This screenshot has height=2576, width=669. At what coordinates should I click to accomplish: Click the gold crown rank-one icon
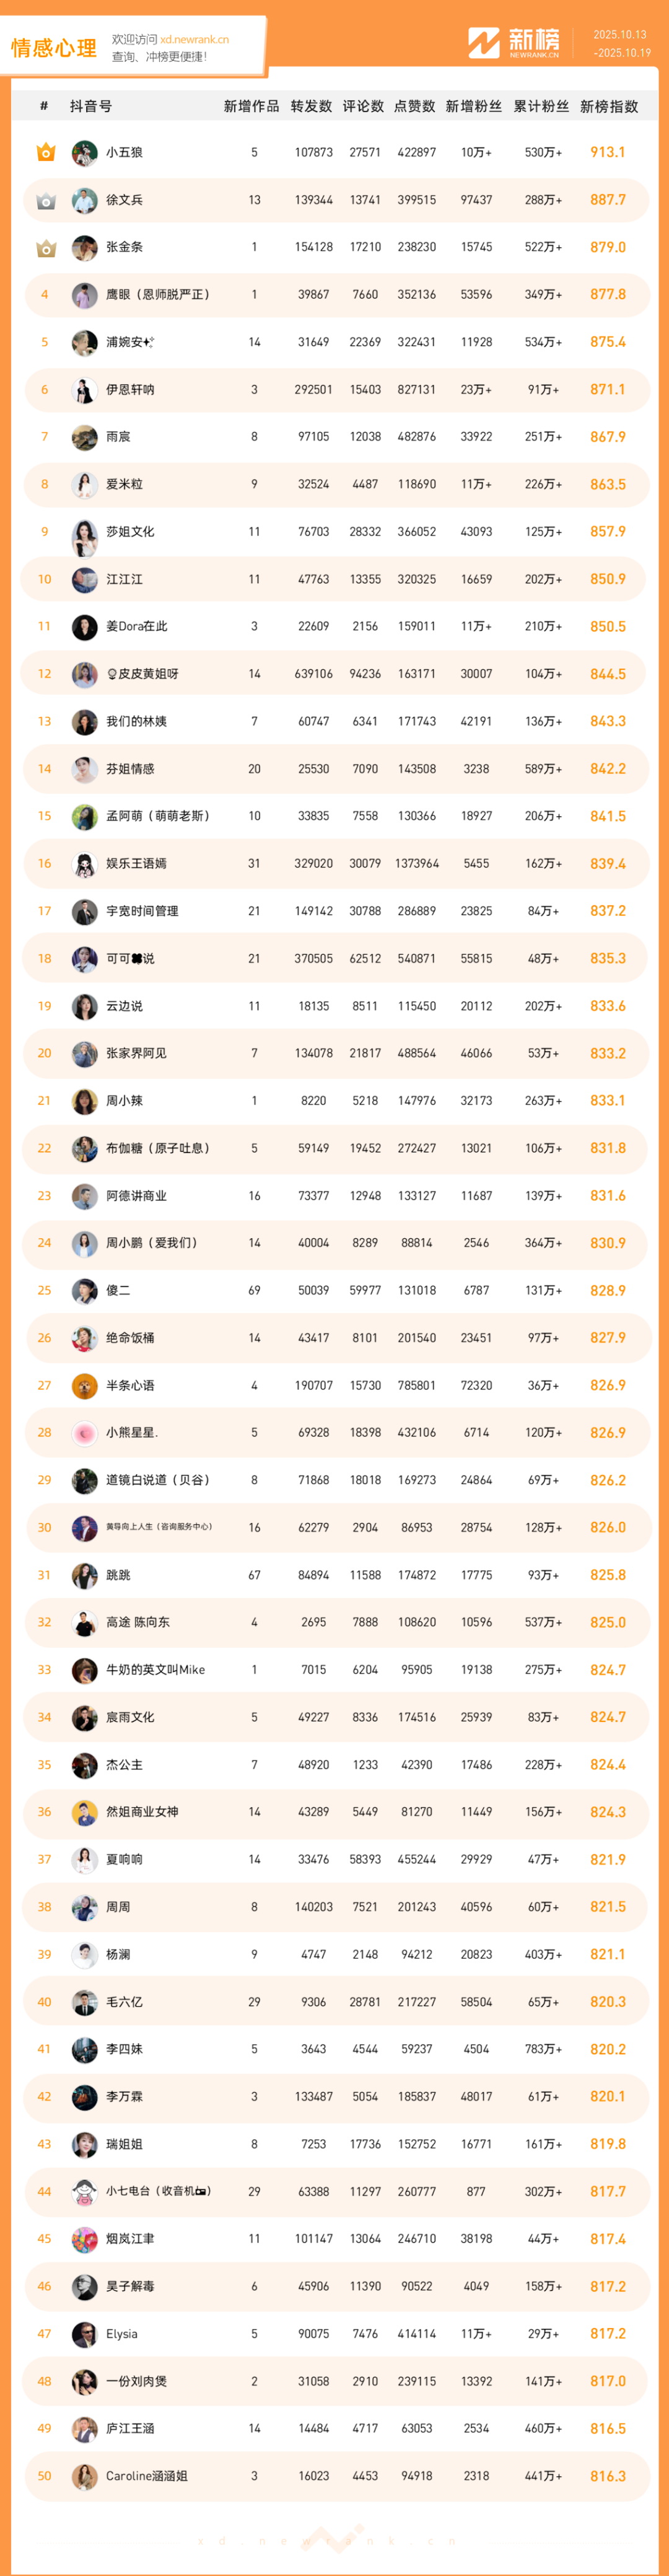(45, 153)
